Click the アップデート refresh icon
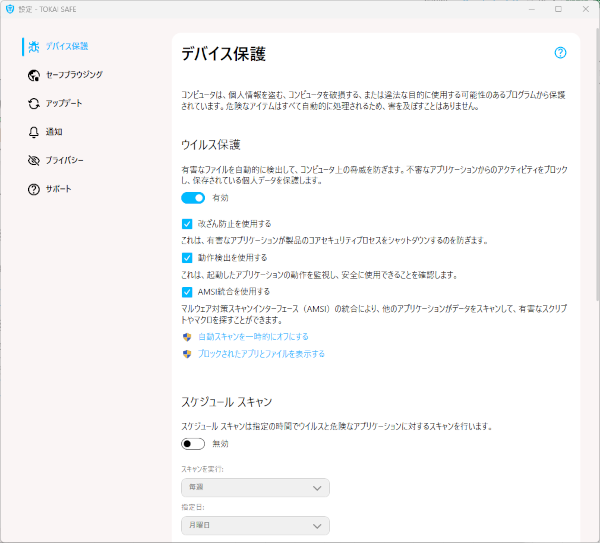Image resolution: width=600 pixels, height=543 pixels. click(x=34, y=103)
